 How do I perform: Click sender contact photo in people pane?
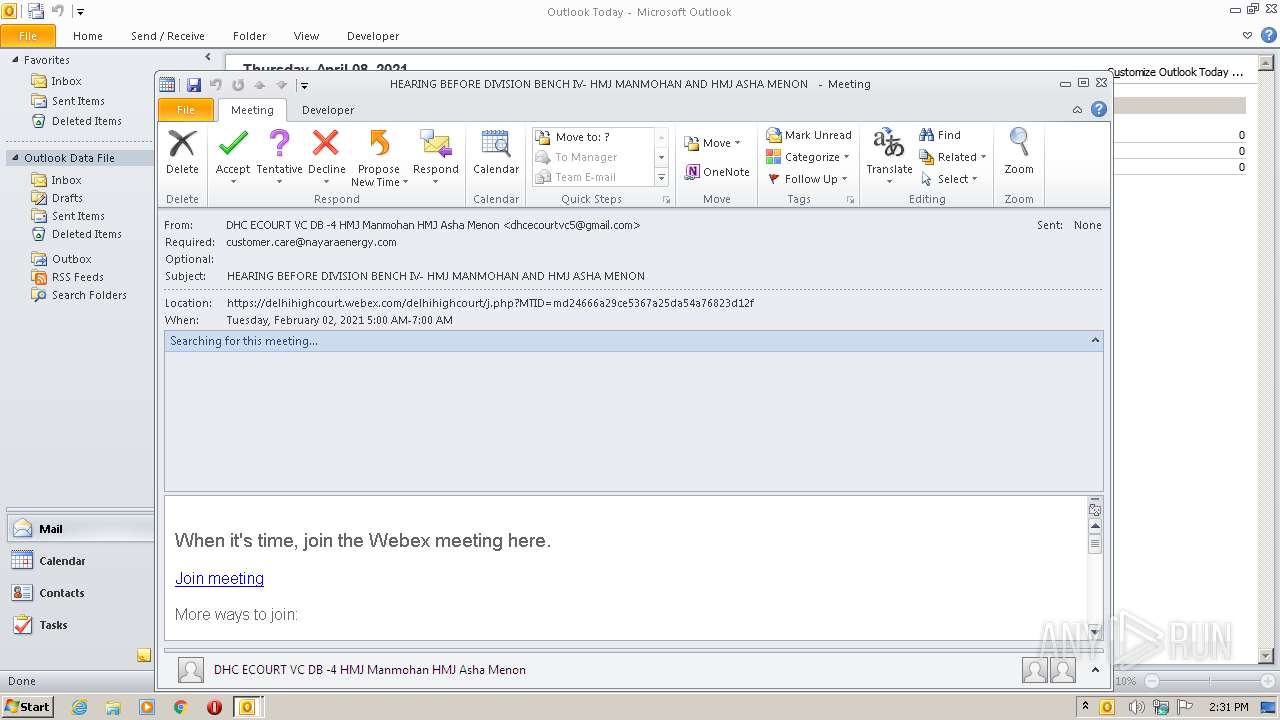click(x=190, y=670)
